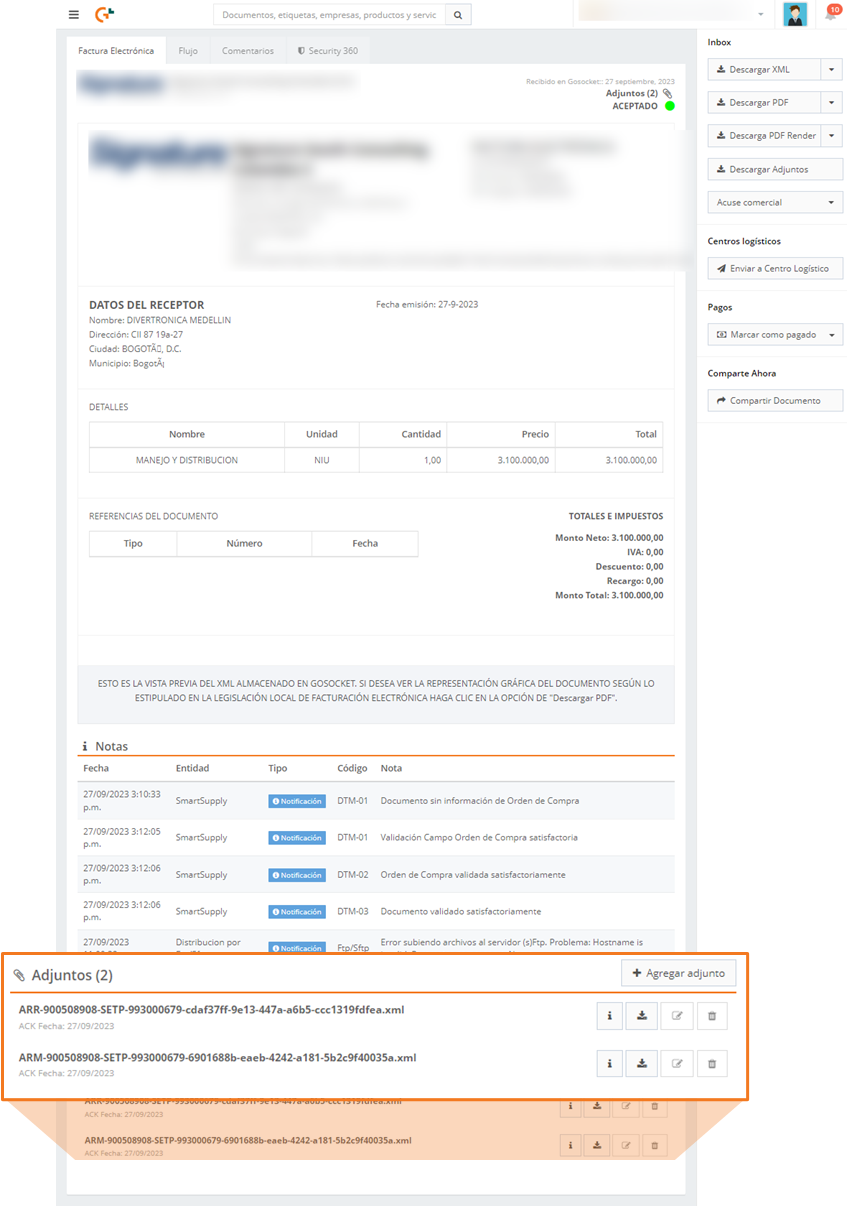Click the note 'Orden de Compra validada satisfactoriamente'
847x1206 pixels.
point(473,875)
